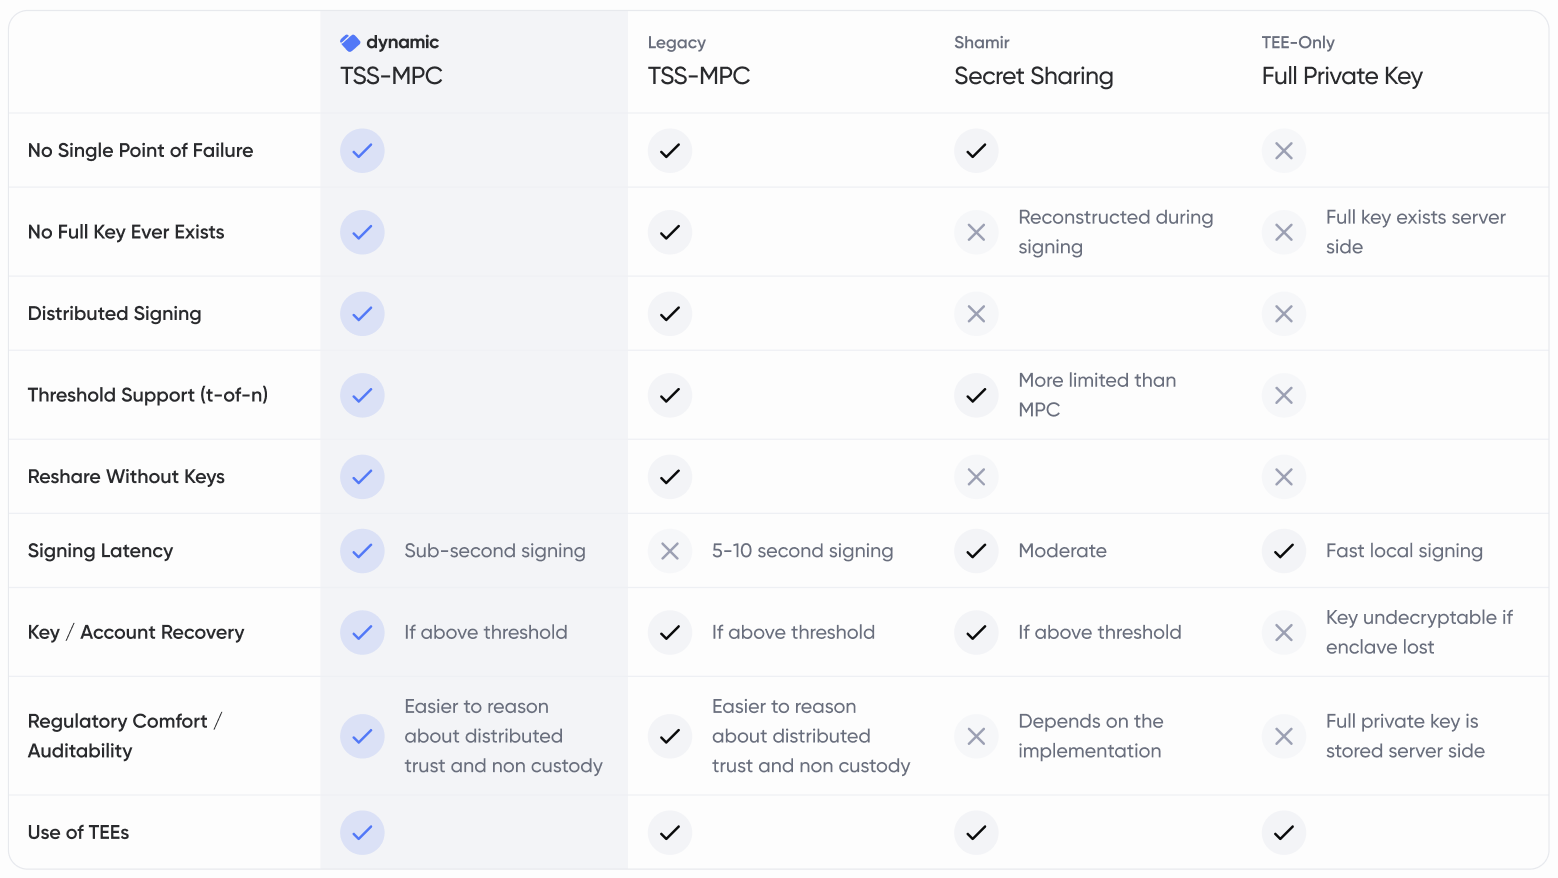Viewport: 1558px width, 878px height.
Task: Select the Shamir Secret Sharing column header
Action: (x=1034, y=61)
